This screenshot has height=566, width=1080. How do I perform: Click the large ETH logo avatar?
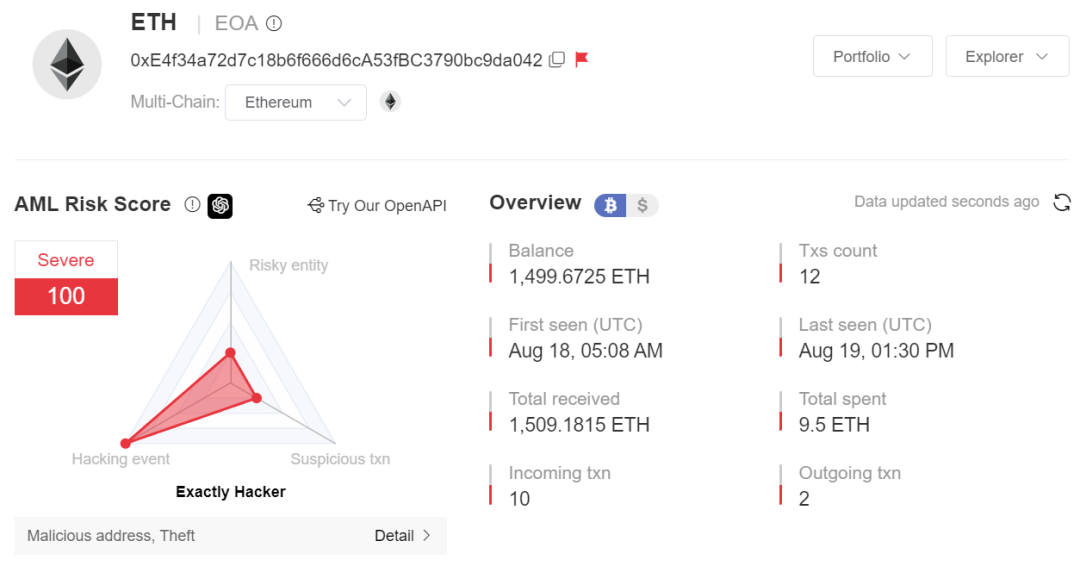pyautogui.click(x=68, y=65)
